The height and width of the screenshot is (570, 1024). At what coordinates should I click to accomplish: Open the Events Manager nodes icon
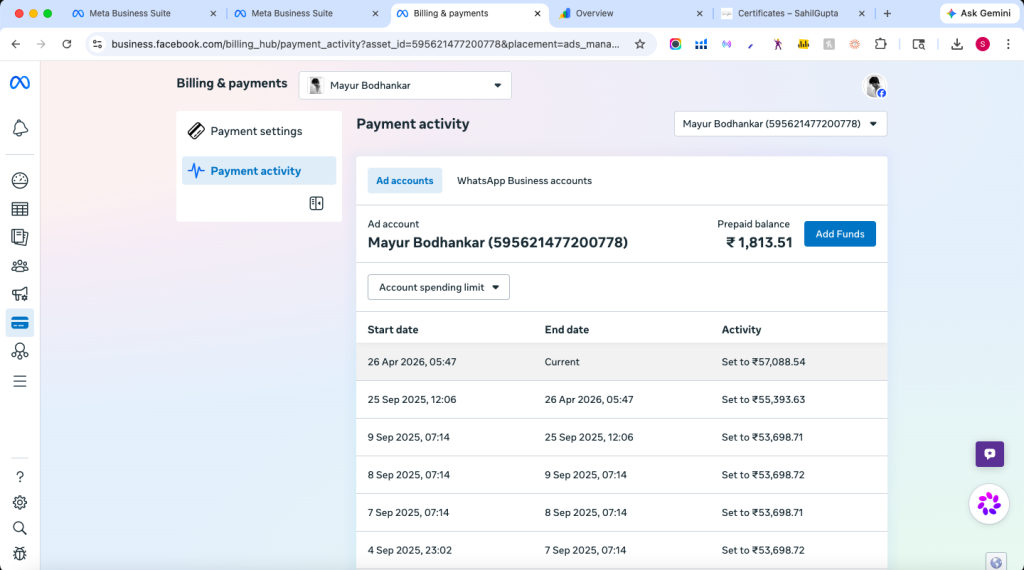tap(20, 351)
